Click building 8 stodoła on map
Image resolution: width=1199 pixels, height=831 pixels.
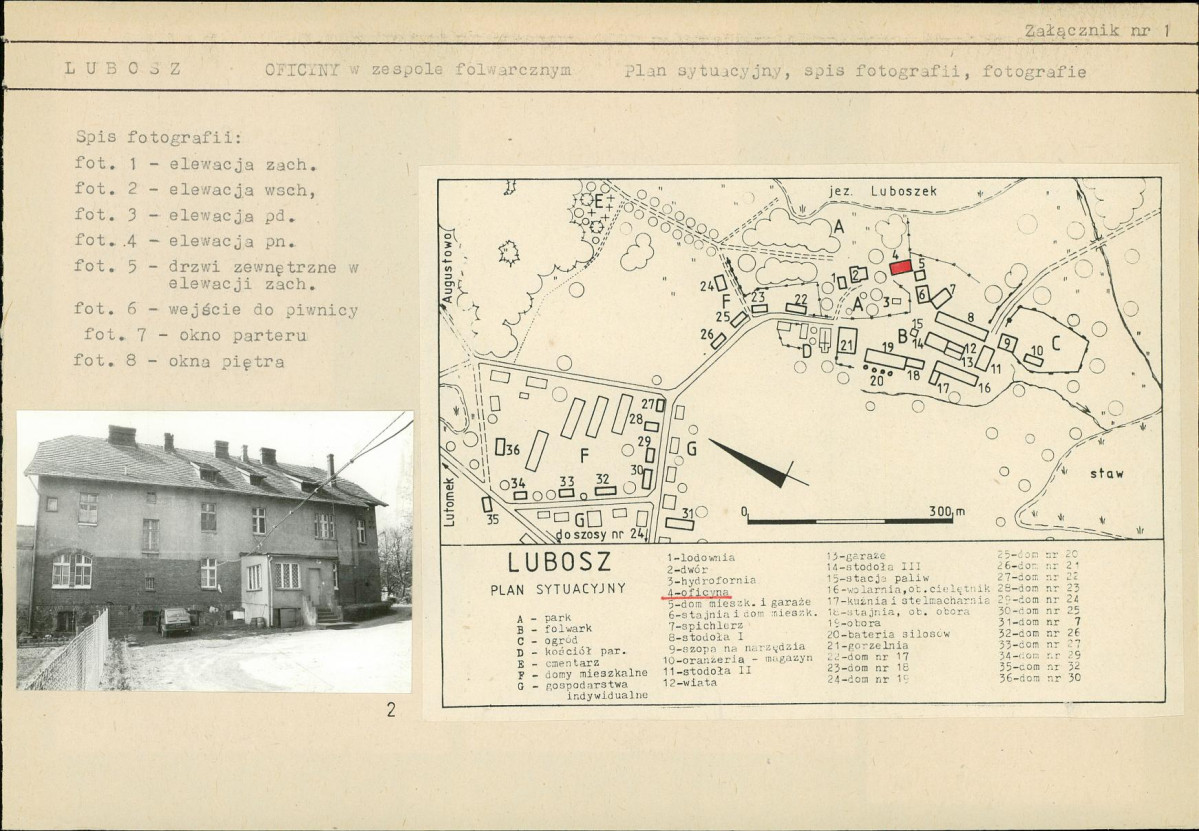pos(961,326)
